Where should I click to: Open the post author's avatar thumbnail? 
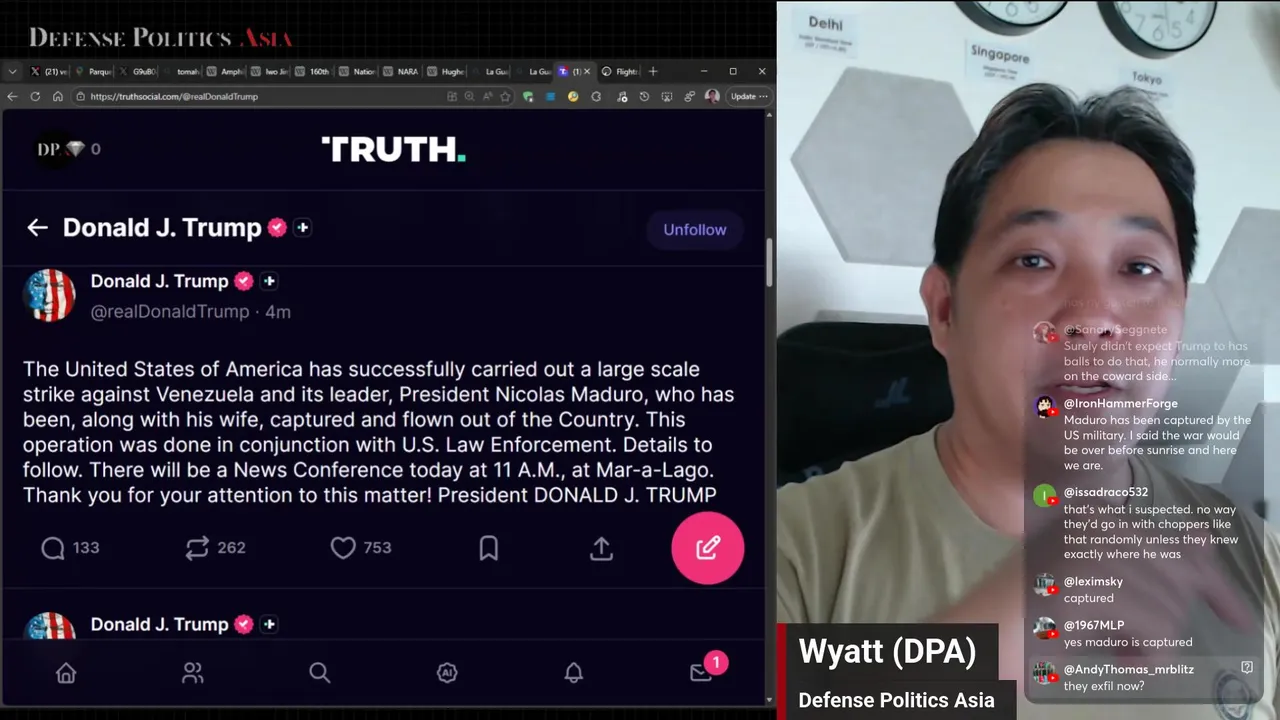49,295
